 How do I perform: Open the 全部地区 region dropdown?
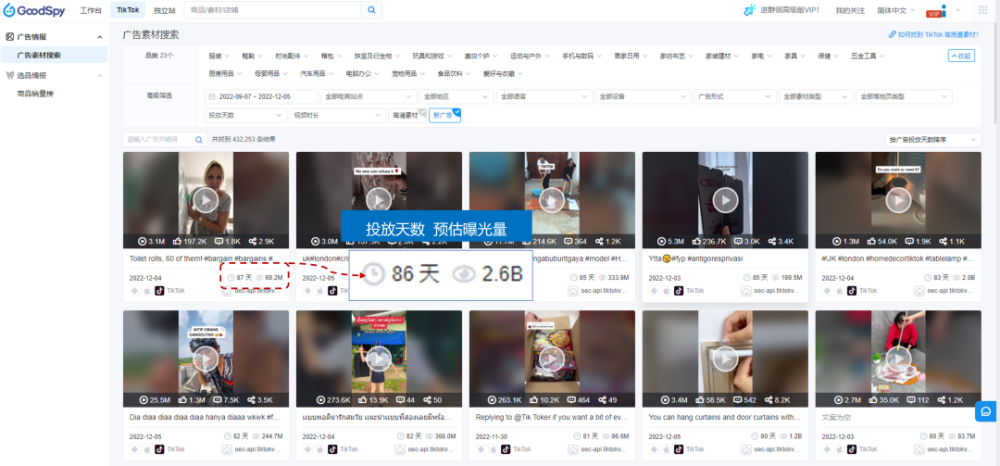click(457, 97)
